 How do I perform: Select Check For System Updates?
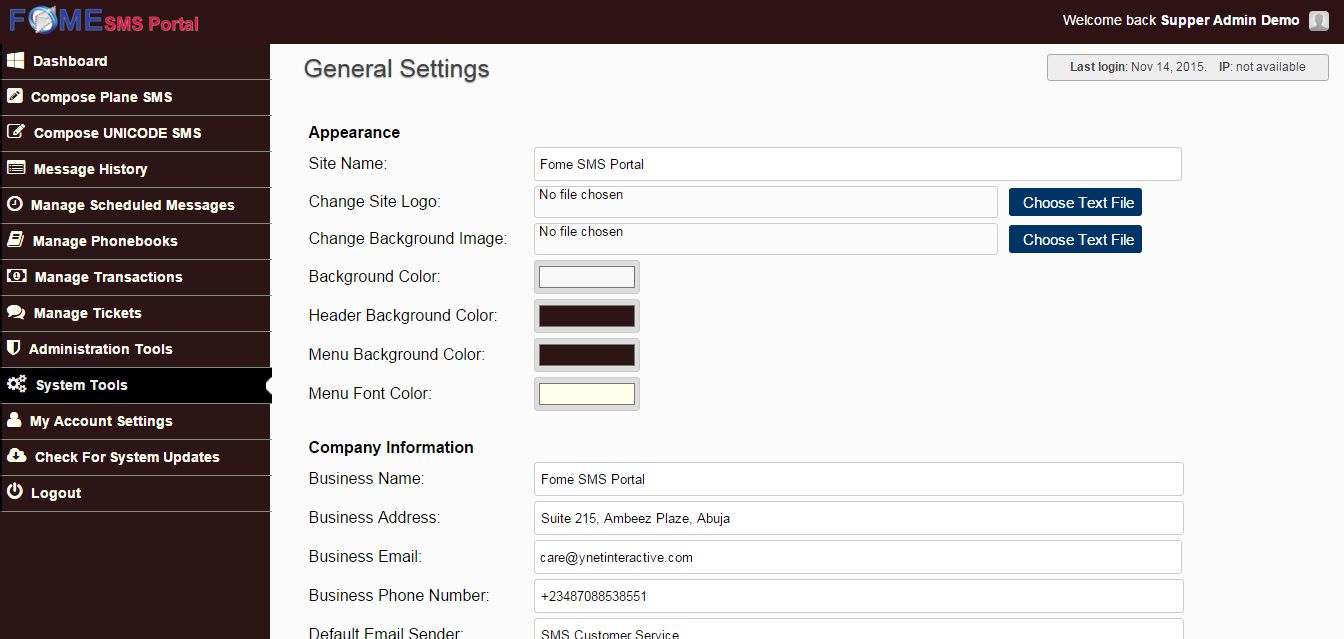(x=127, y=457)
